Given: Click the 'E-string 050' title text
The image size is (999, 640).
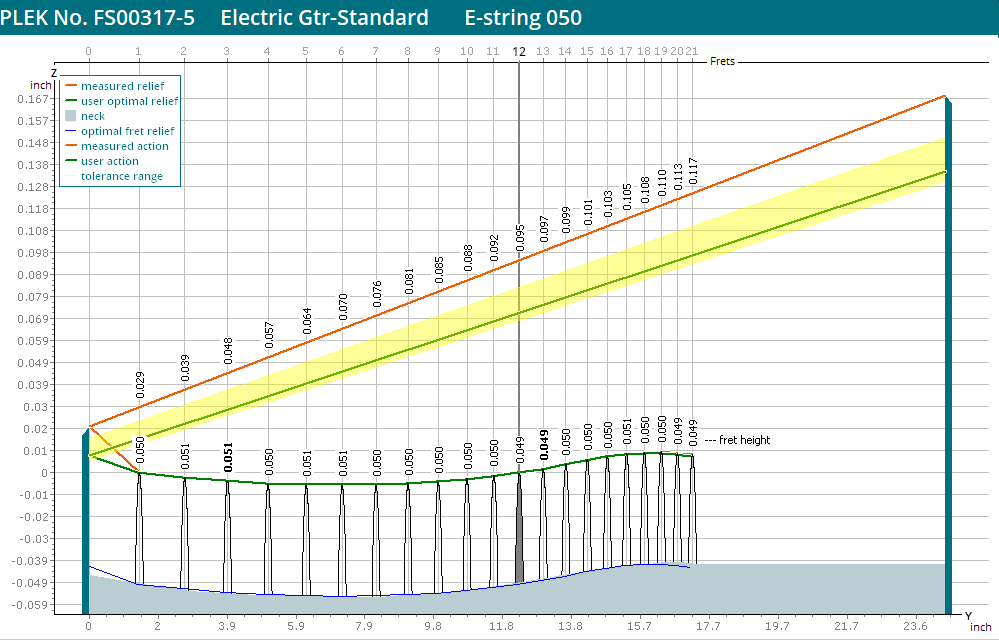Looking at the screenshot, I should [523, 18].
